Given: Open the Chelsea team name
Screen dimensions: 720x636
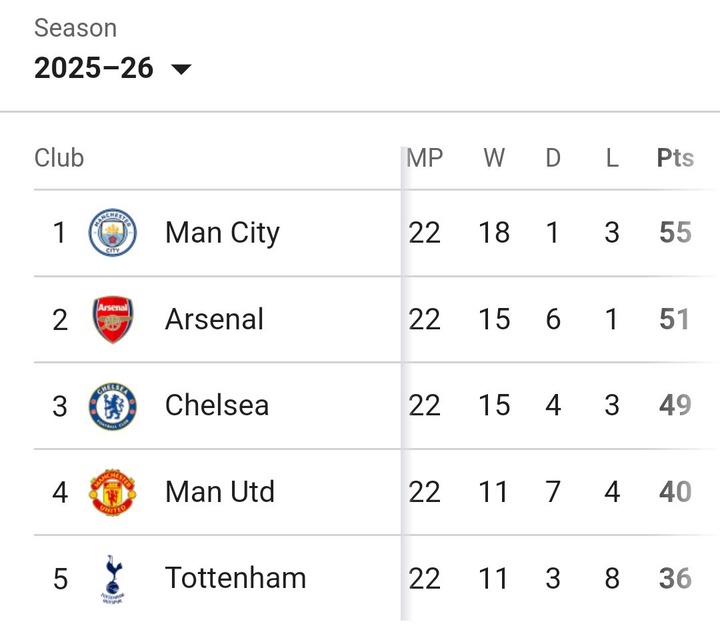Looking at the screenshot, I should 217,405.
